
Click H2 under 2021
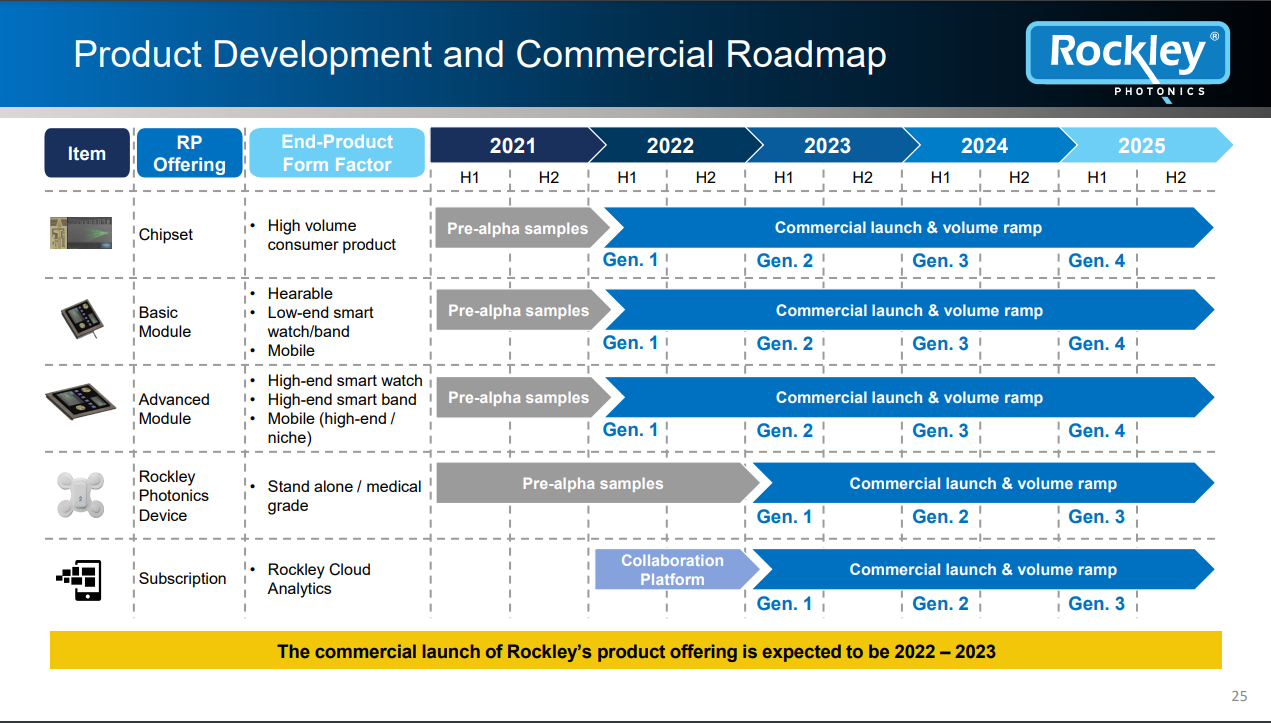pos(549,178)
